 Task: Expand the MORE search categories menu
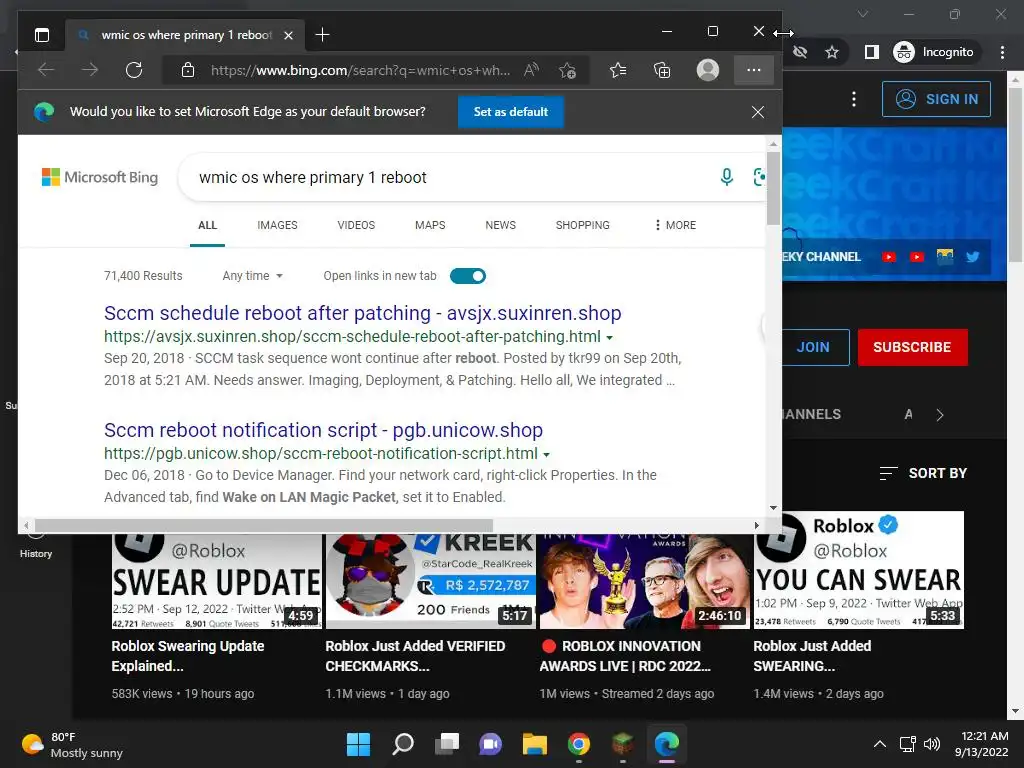point(675,225)
